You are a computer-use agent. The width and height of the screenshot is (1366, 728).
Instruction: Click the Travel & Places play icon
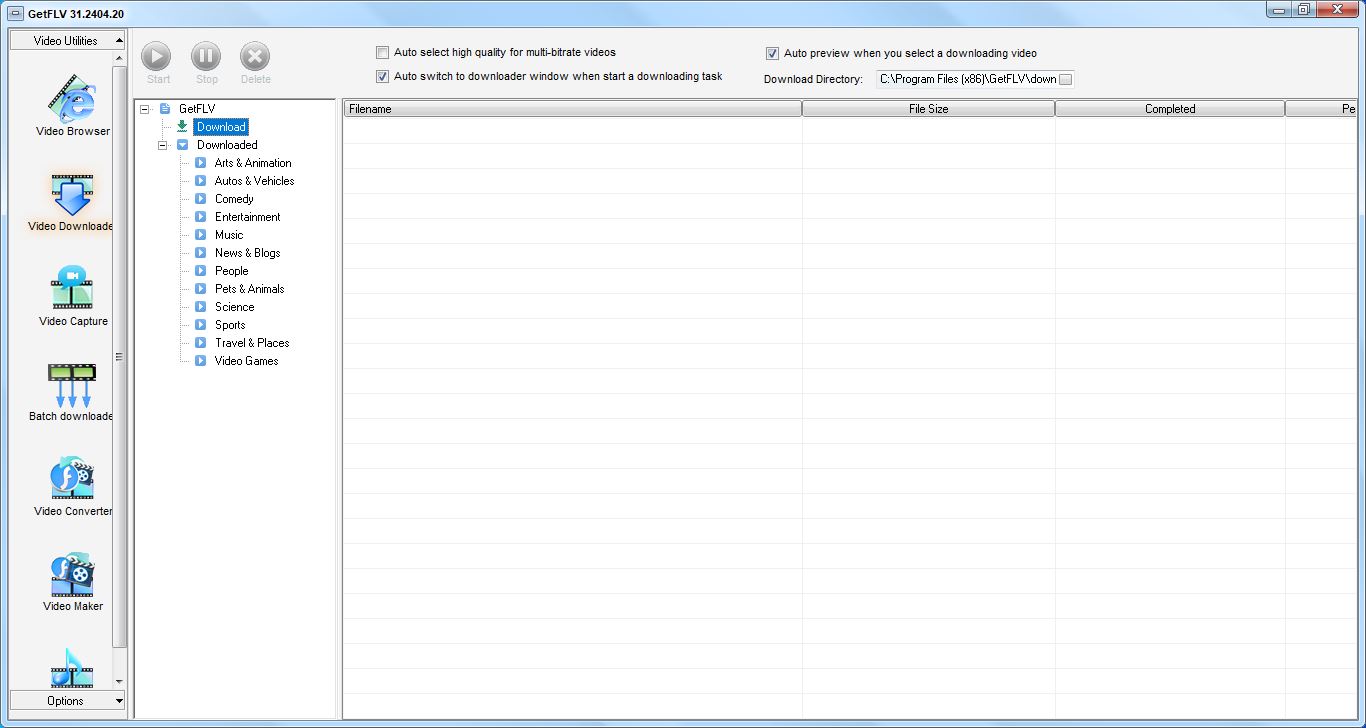coord(200,343)
